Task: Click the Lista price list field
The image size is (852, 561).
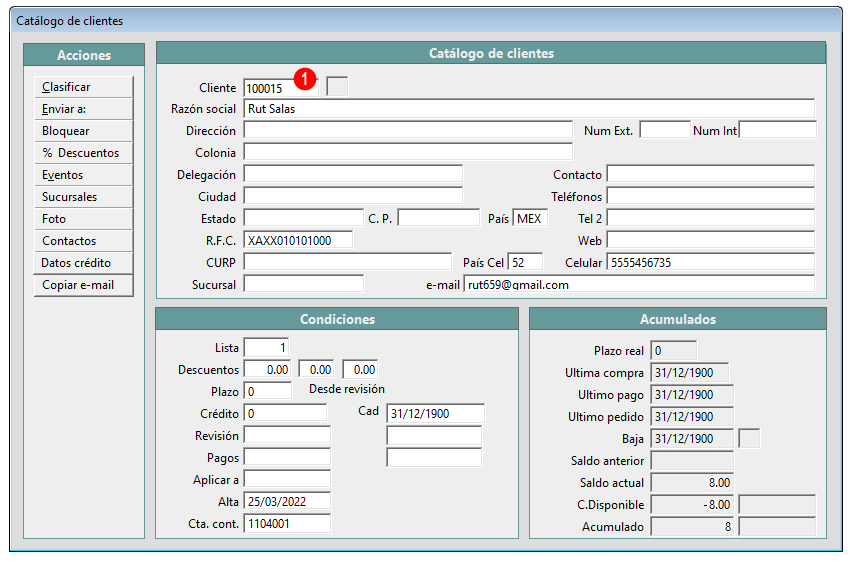Action: click(267, 348)
